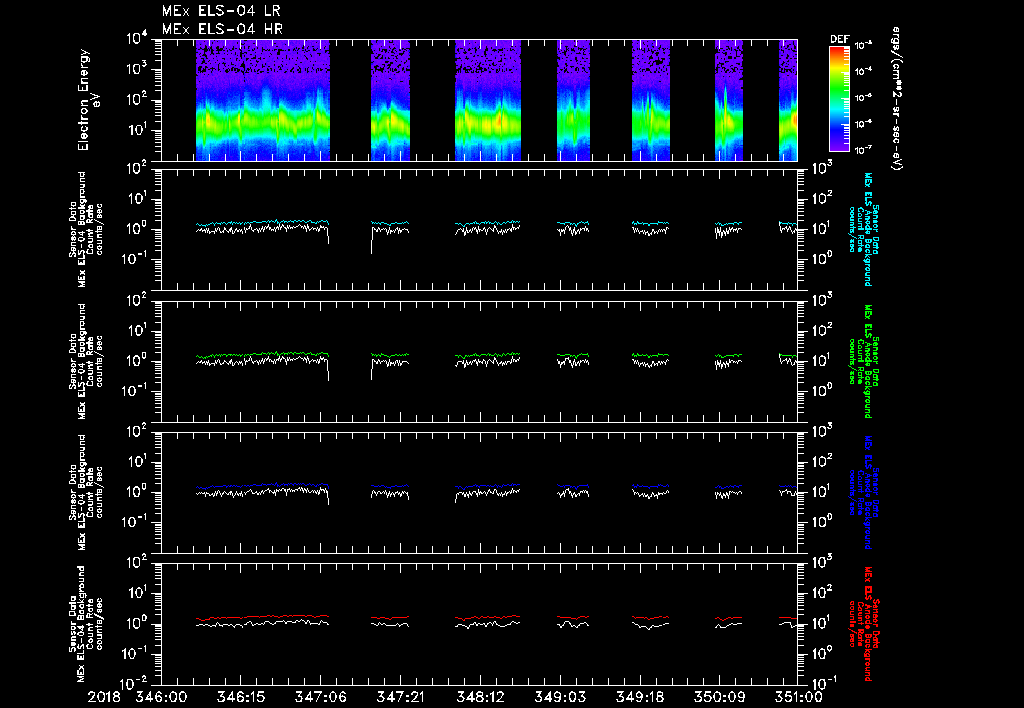Image resolution: width=1024 pixels, height=708 pixels.
Task: Click the "347:21" time axis label
Action: click(400, 697)
